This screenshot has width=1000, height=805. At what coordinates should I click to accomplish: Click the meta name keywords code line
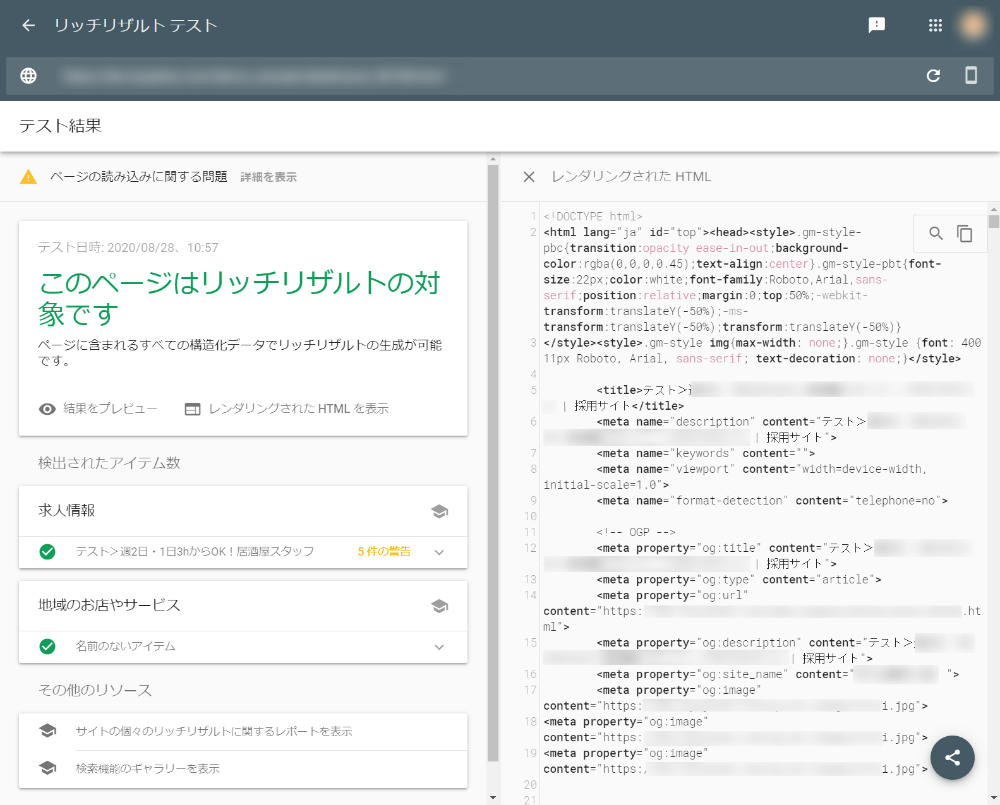click(706, 454)
